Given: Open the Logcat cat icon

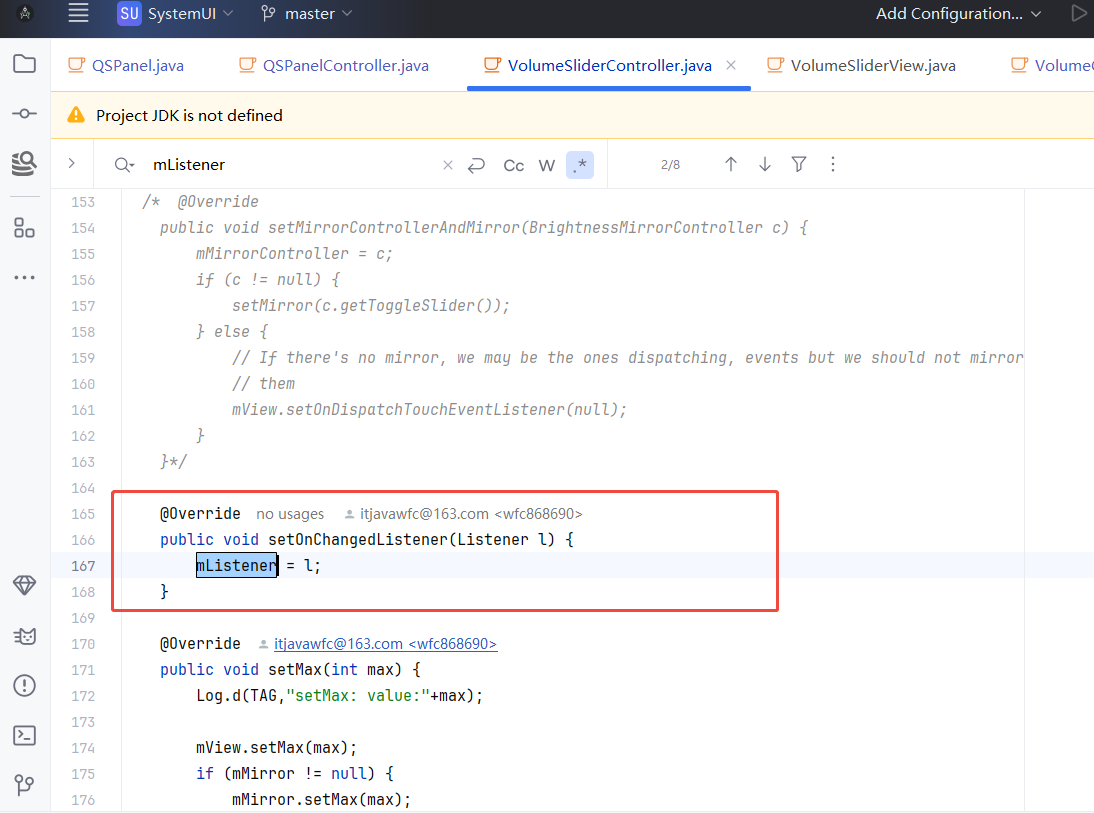Looking at the screenshot, I should click(x=24, y=636).
